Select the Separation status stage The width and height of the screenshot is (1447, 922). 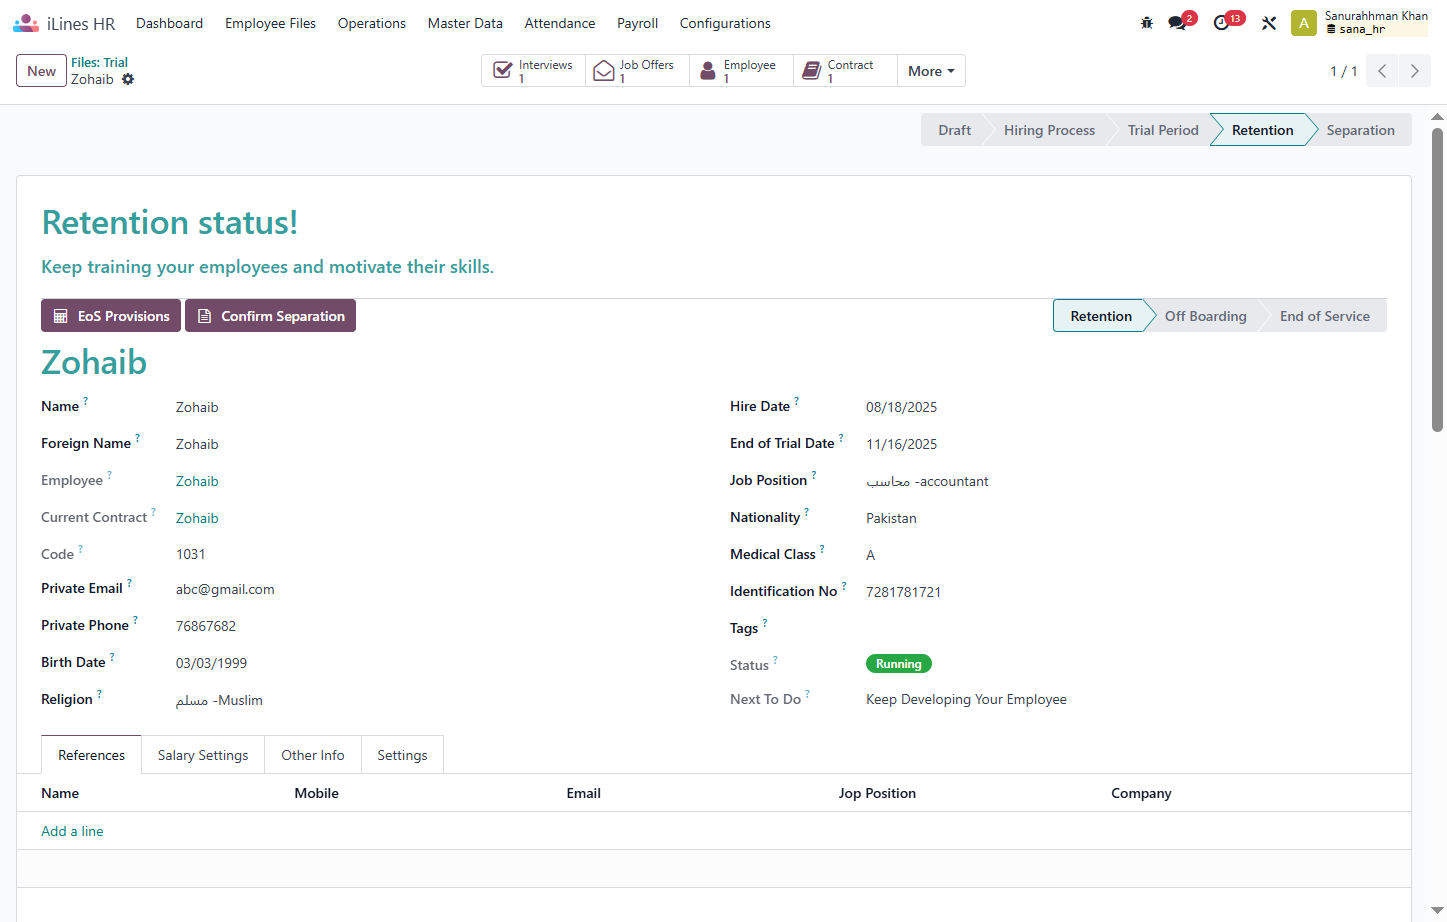click(x=1360, y=130)
